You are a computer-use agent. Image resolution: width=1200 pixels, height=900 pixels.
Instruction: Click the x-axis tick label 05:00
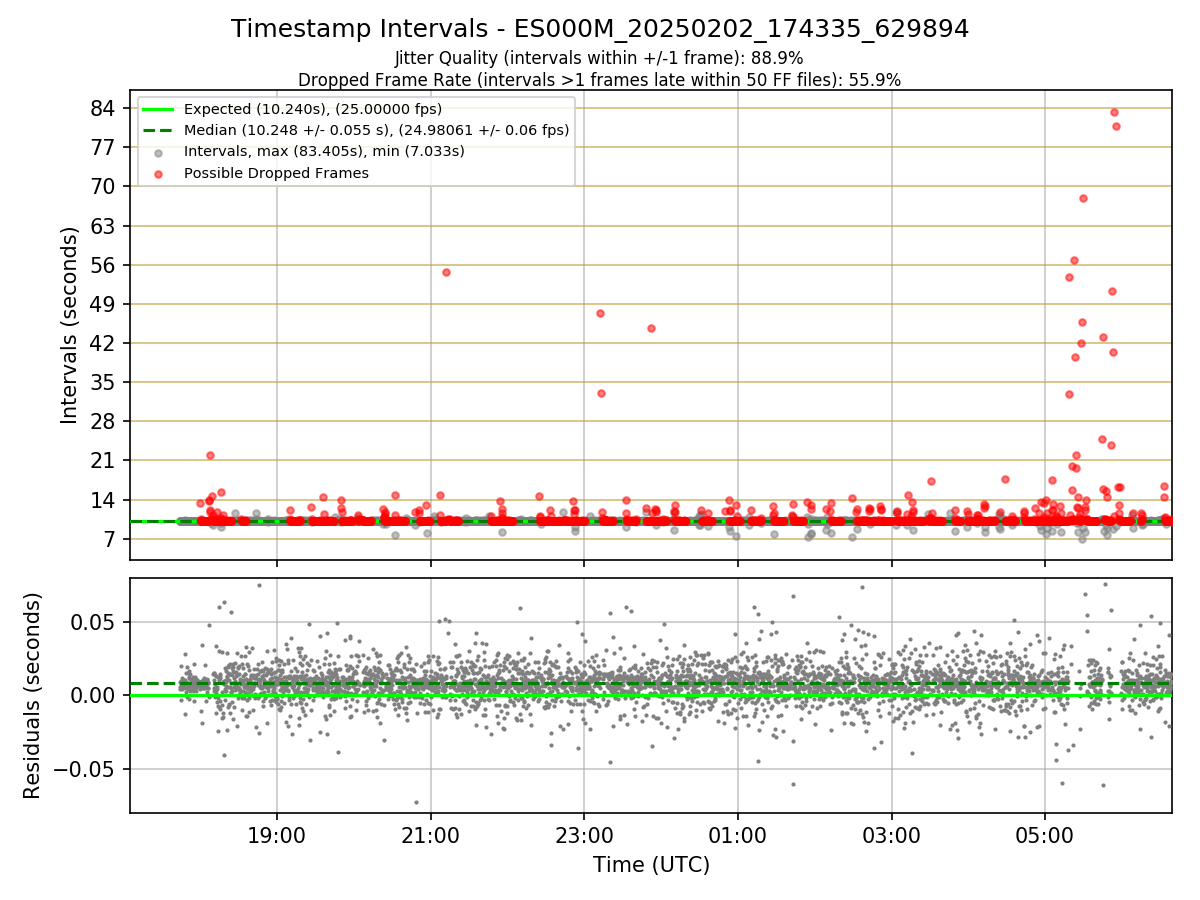click(1045, 835)
